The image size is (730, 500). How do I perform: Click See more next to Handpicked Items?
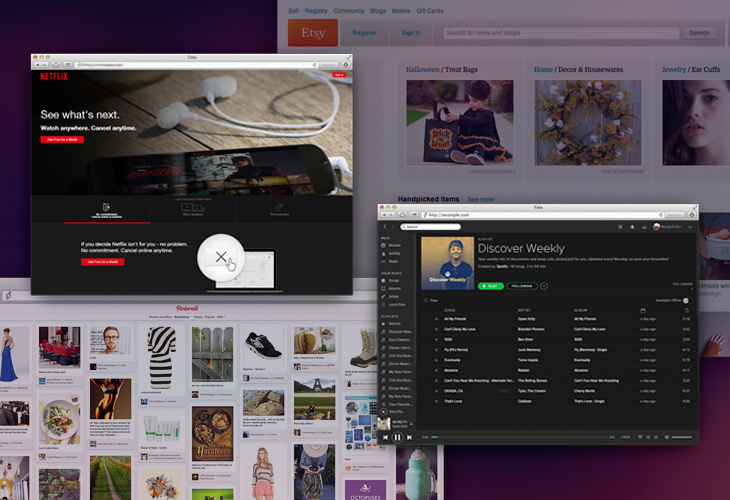coord(480,199)
